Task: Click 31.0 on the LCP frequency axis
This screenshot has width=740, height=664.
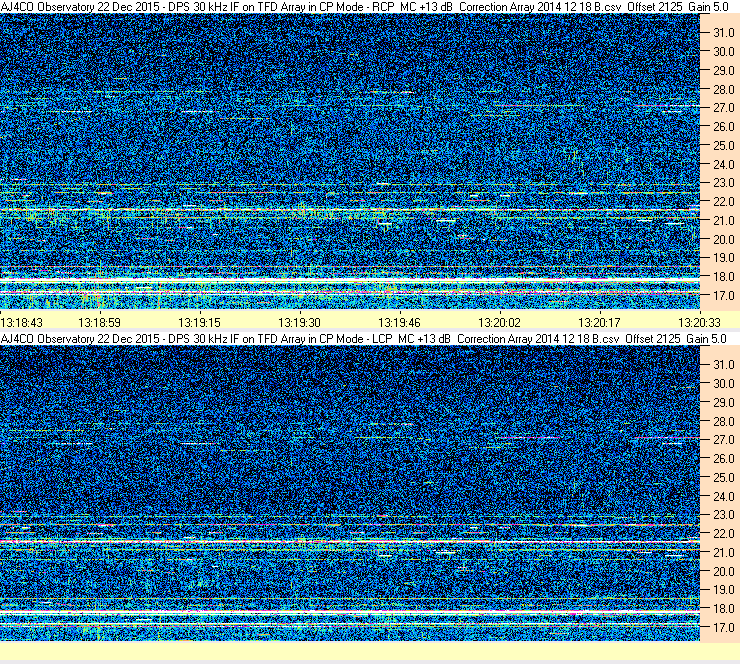Action: point(723,365)
